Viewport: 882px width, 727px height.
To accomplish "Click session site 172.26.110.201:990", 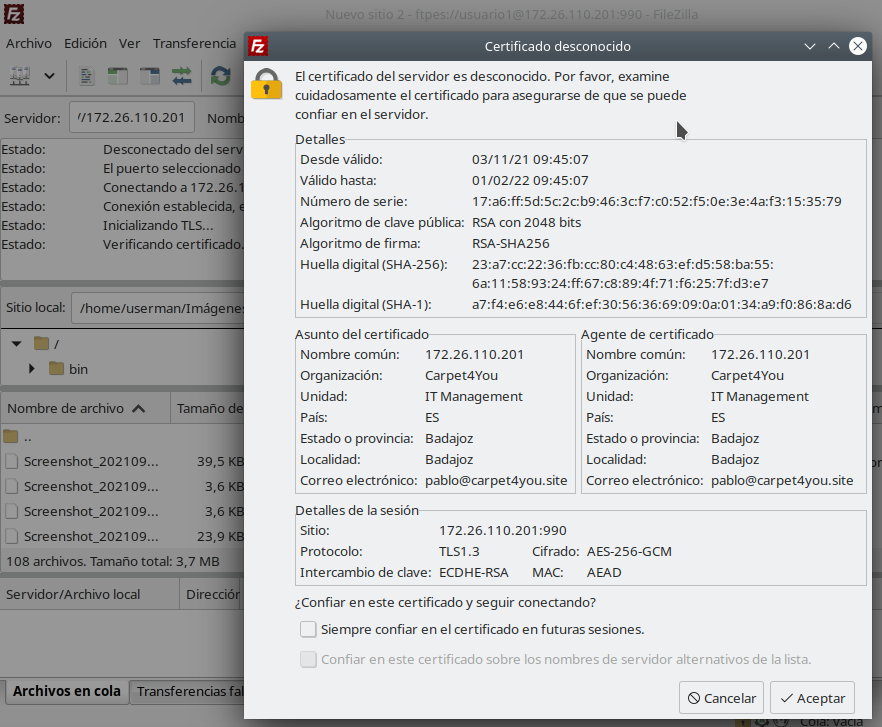I will [503, 530].
